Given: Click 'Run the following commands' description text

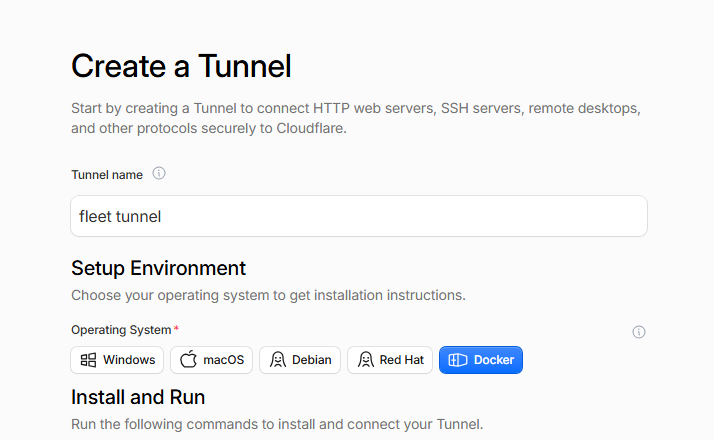Looking at the screenshot, I should point(277,424).
